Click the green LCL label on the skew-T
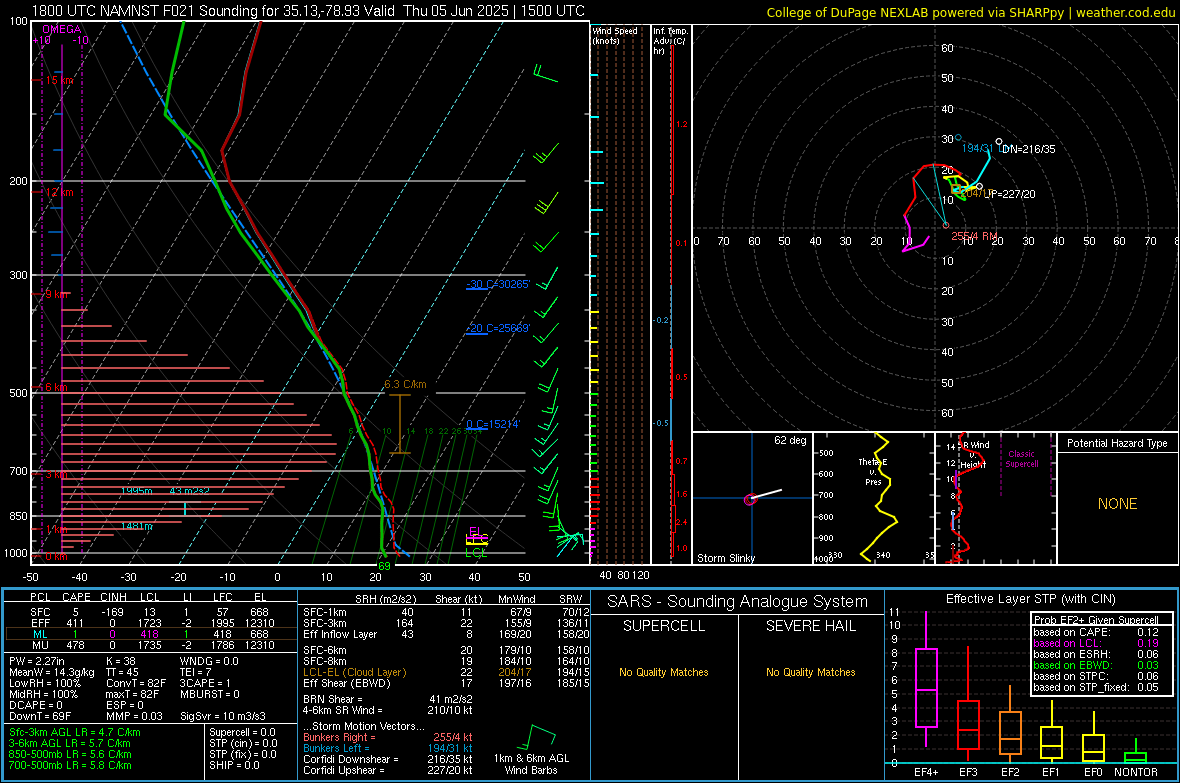 pyautogui.click(x=476, y=553)
